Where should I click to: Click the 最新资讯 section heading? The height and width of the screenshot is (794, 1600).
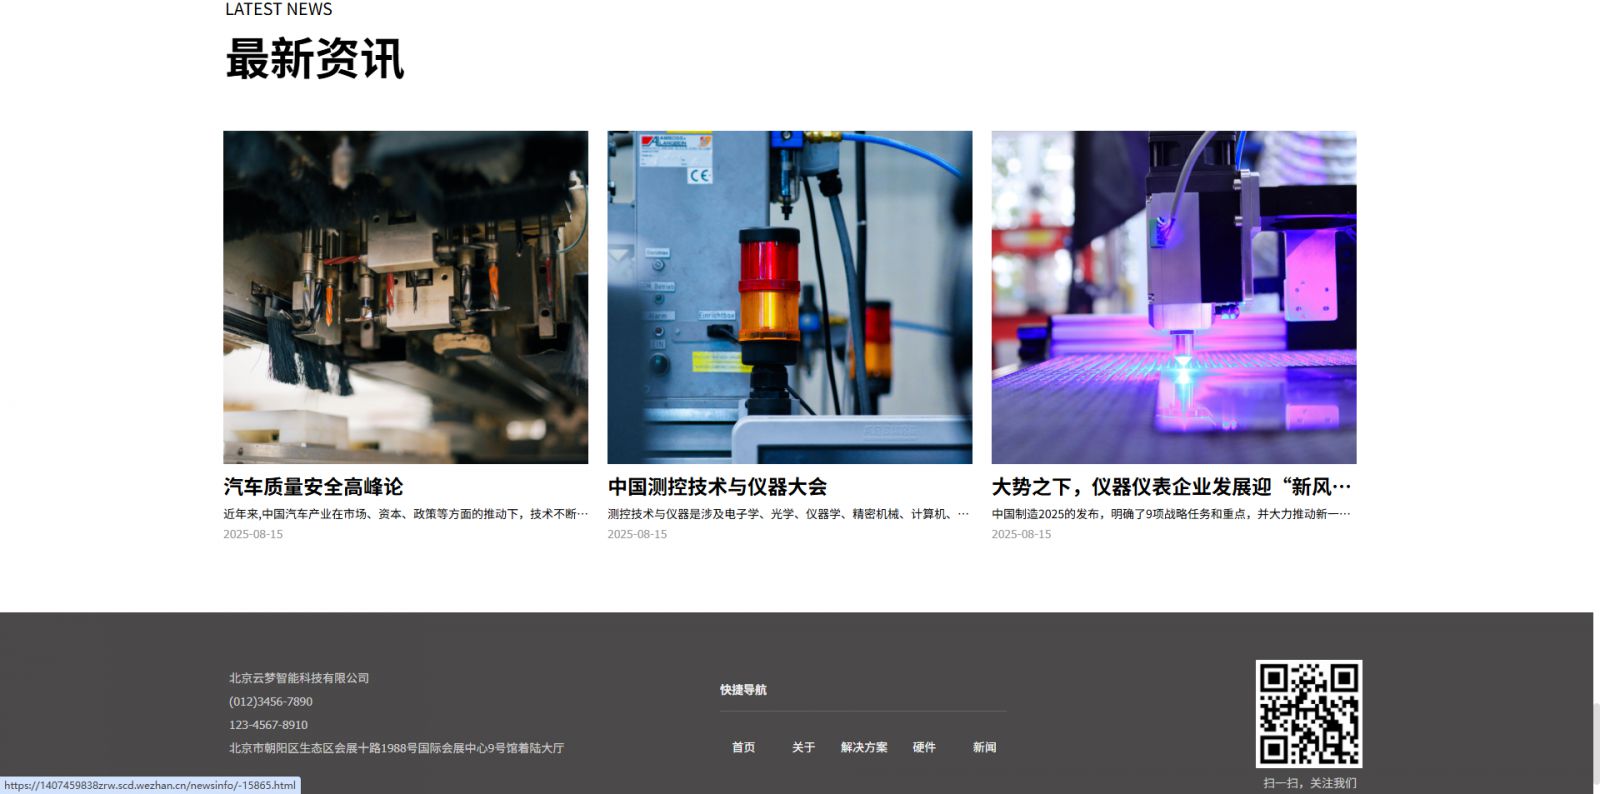point(314,59)
